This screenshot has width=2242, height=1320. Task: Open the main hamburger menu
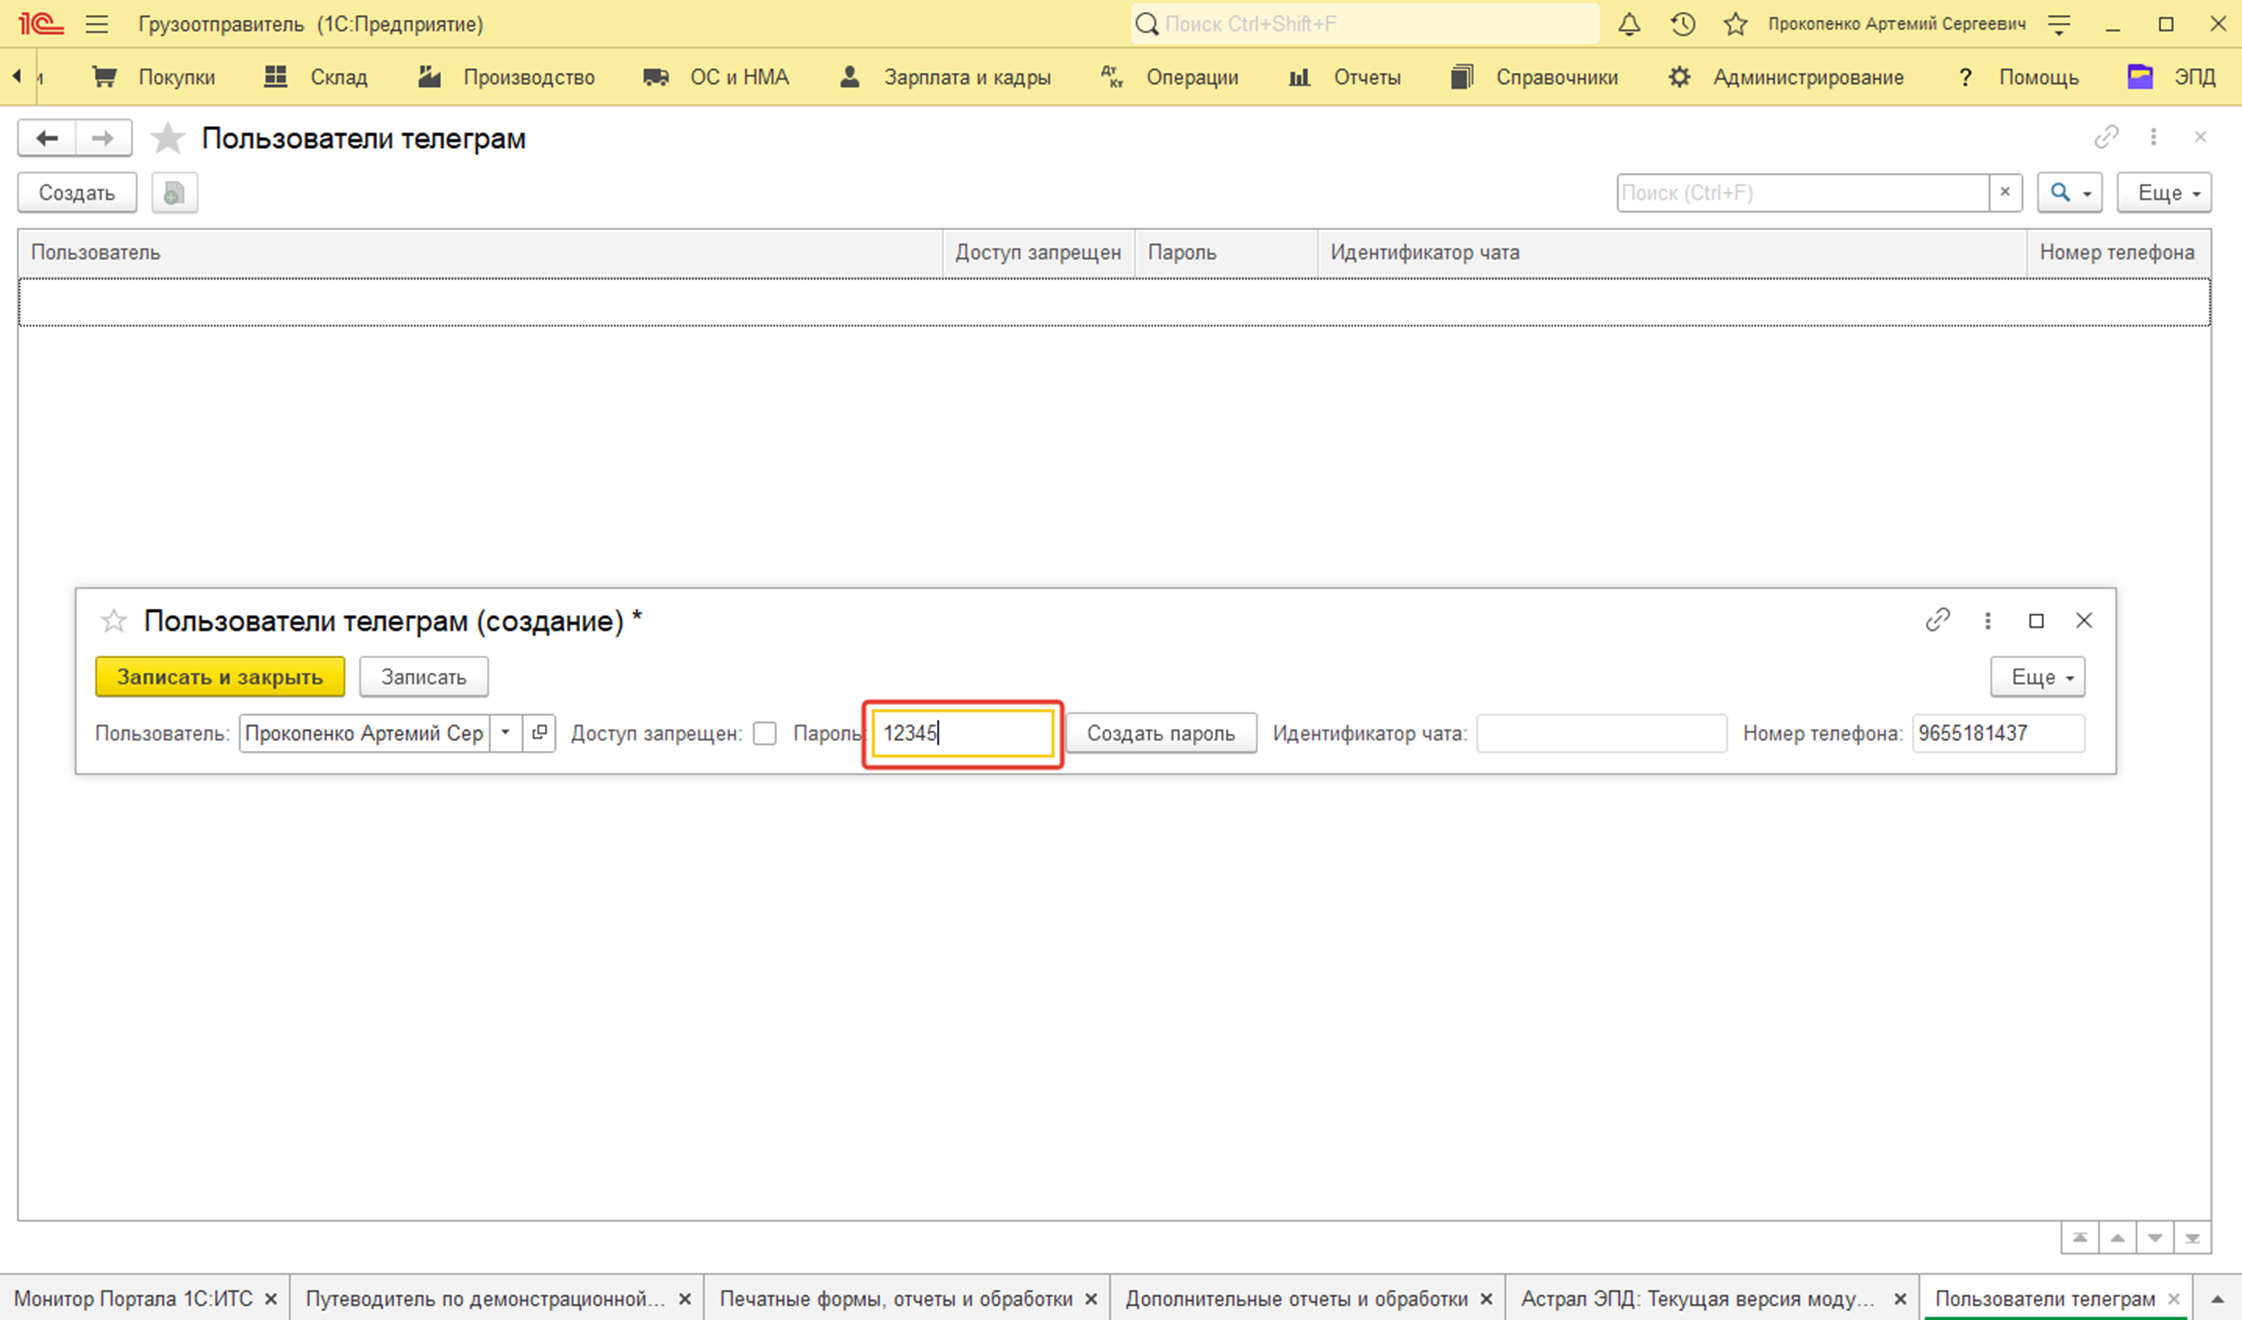point(96,24)
